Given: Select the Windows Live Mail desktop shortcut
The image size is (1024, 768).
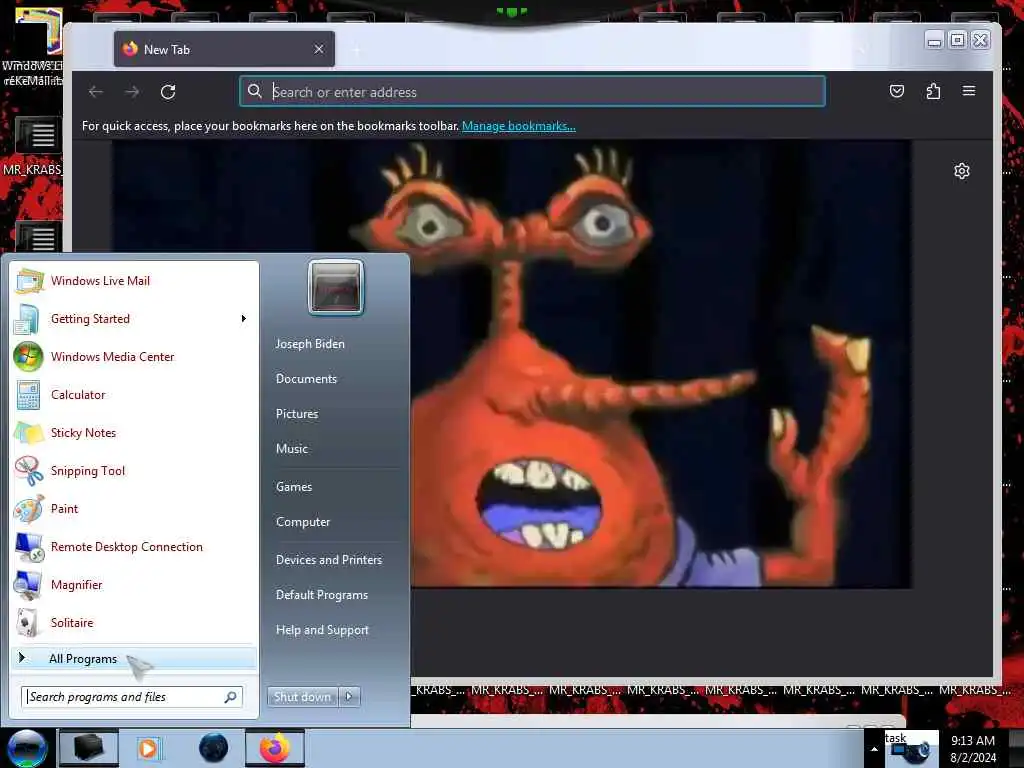Looking at the screenshot, I should click(x=33, y=46).
